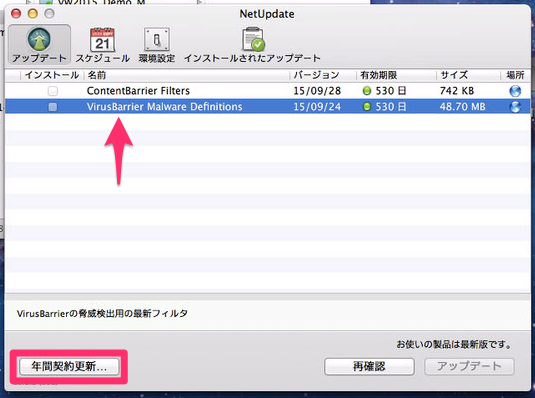Sort by the 有効期限 column header
Image resolution: width=535 pixels, height=398 pixels.
point(396,75)
